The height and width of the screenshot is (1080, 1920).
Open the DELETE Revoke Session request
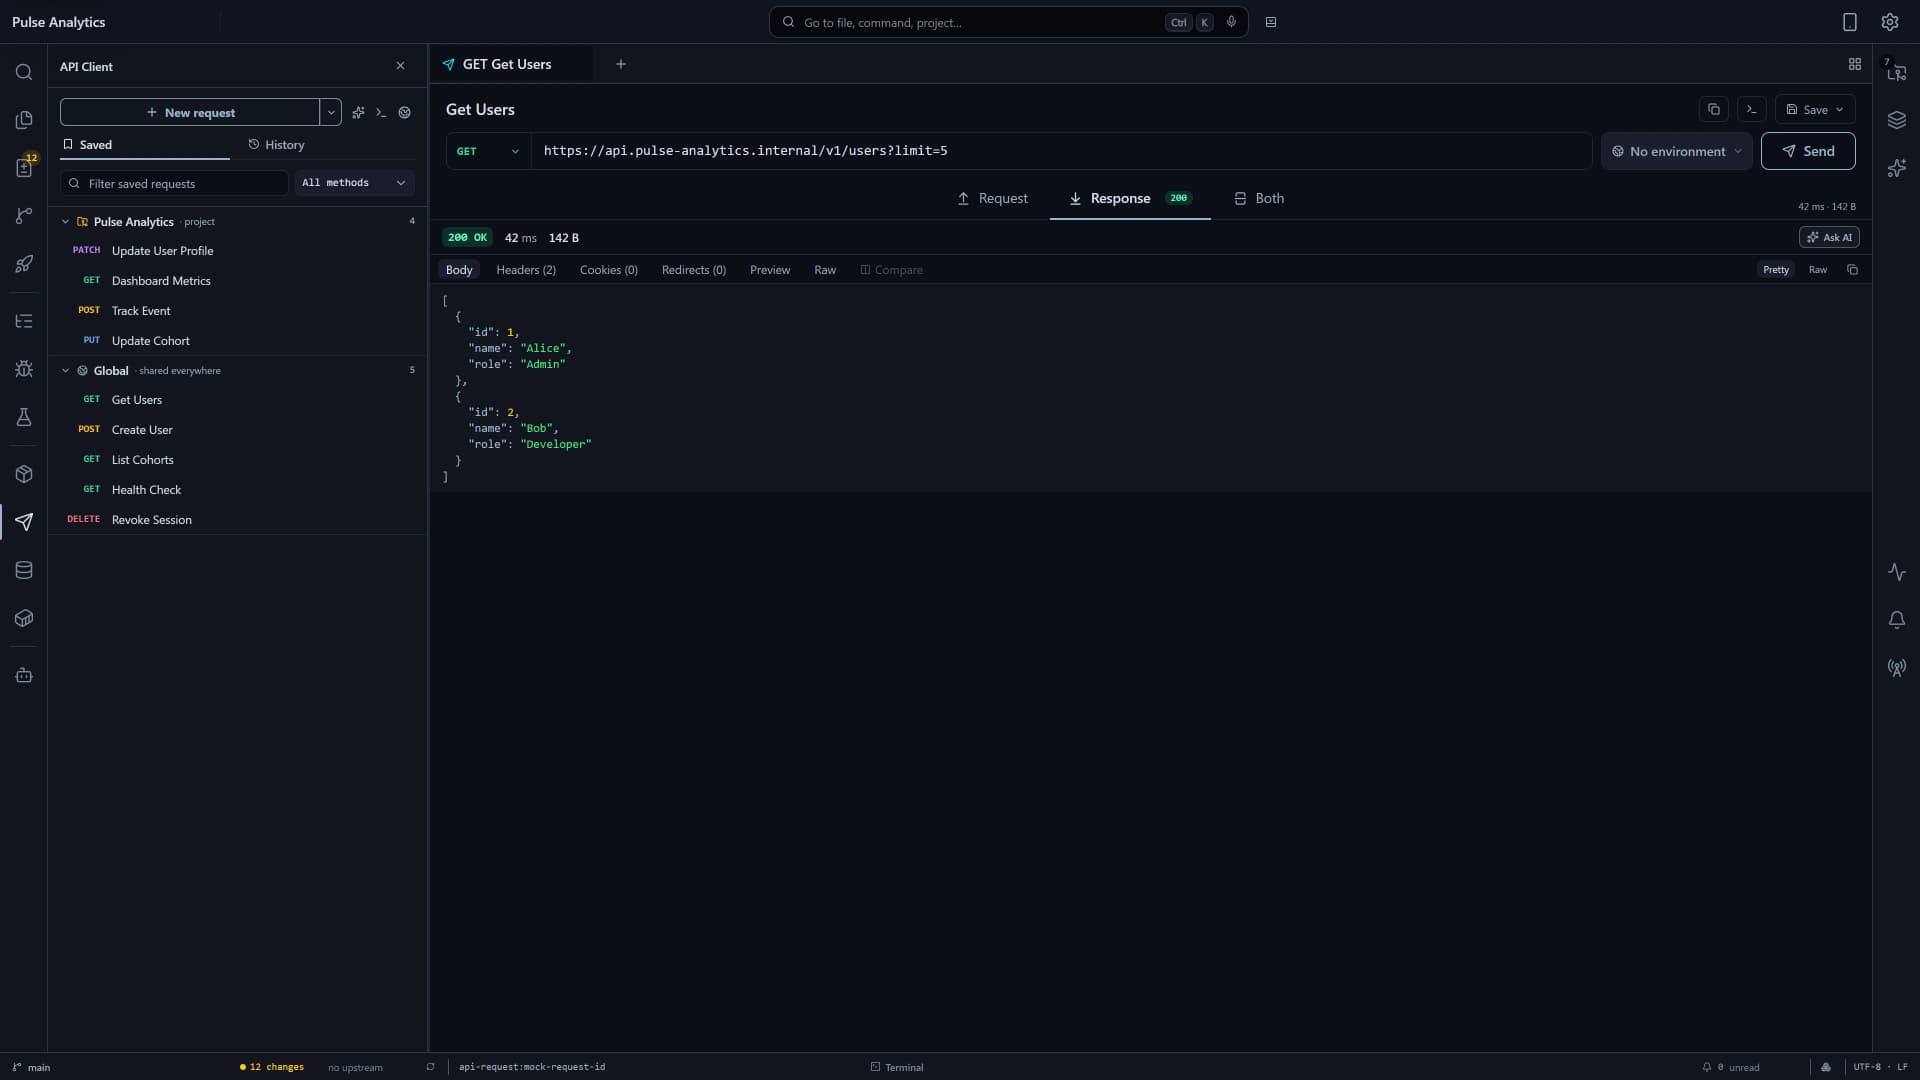(237, 520)
